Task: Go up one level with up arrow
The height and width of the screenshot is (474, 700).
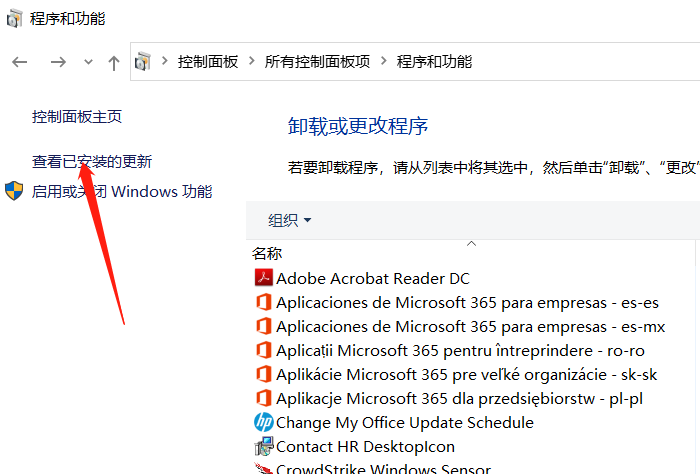Action: pyautogui.click(x=113, y=62)
